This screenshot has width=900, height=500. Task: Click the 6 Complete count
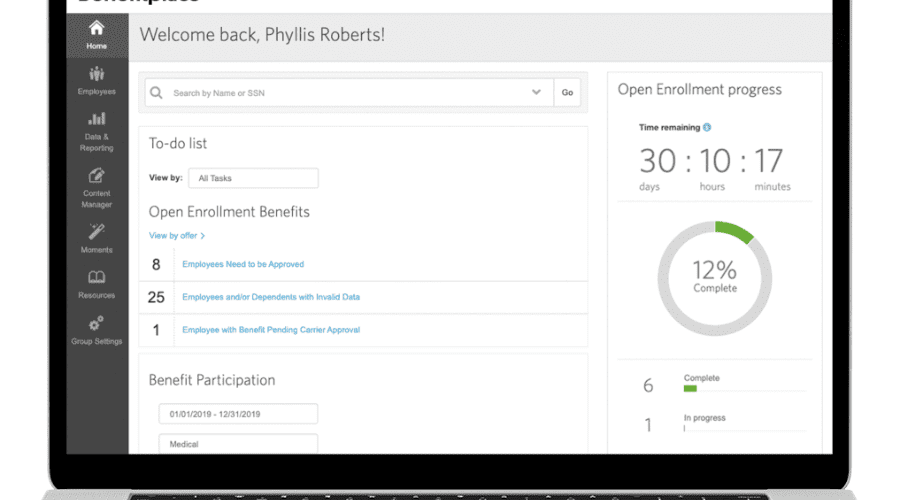click(648, 385)
